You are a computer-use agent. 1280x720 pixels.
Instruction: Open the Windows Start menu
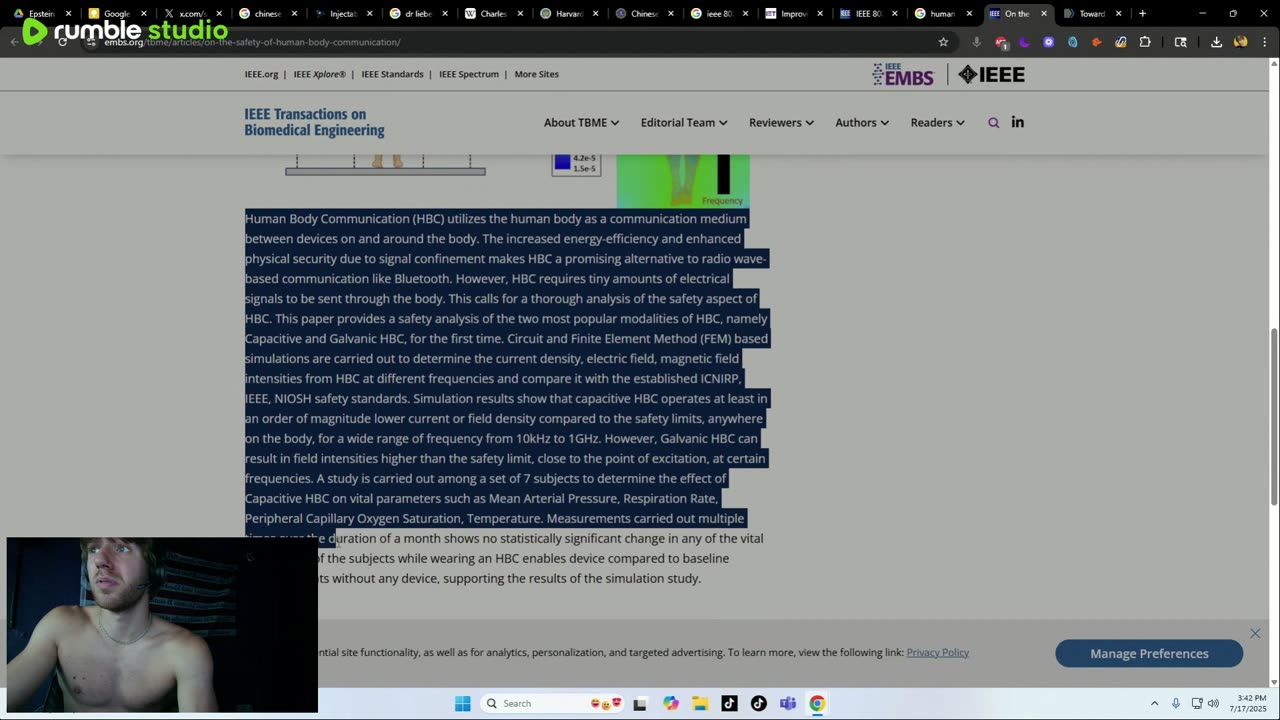[462, 703]
